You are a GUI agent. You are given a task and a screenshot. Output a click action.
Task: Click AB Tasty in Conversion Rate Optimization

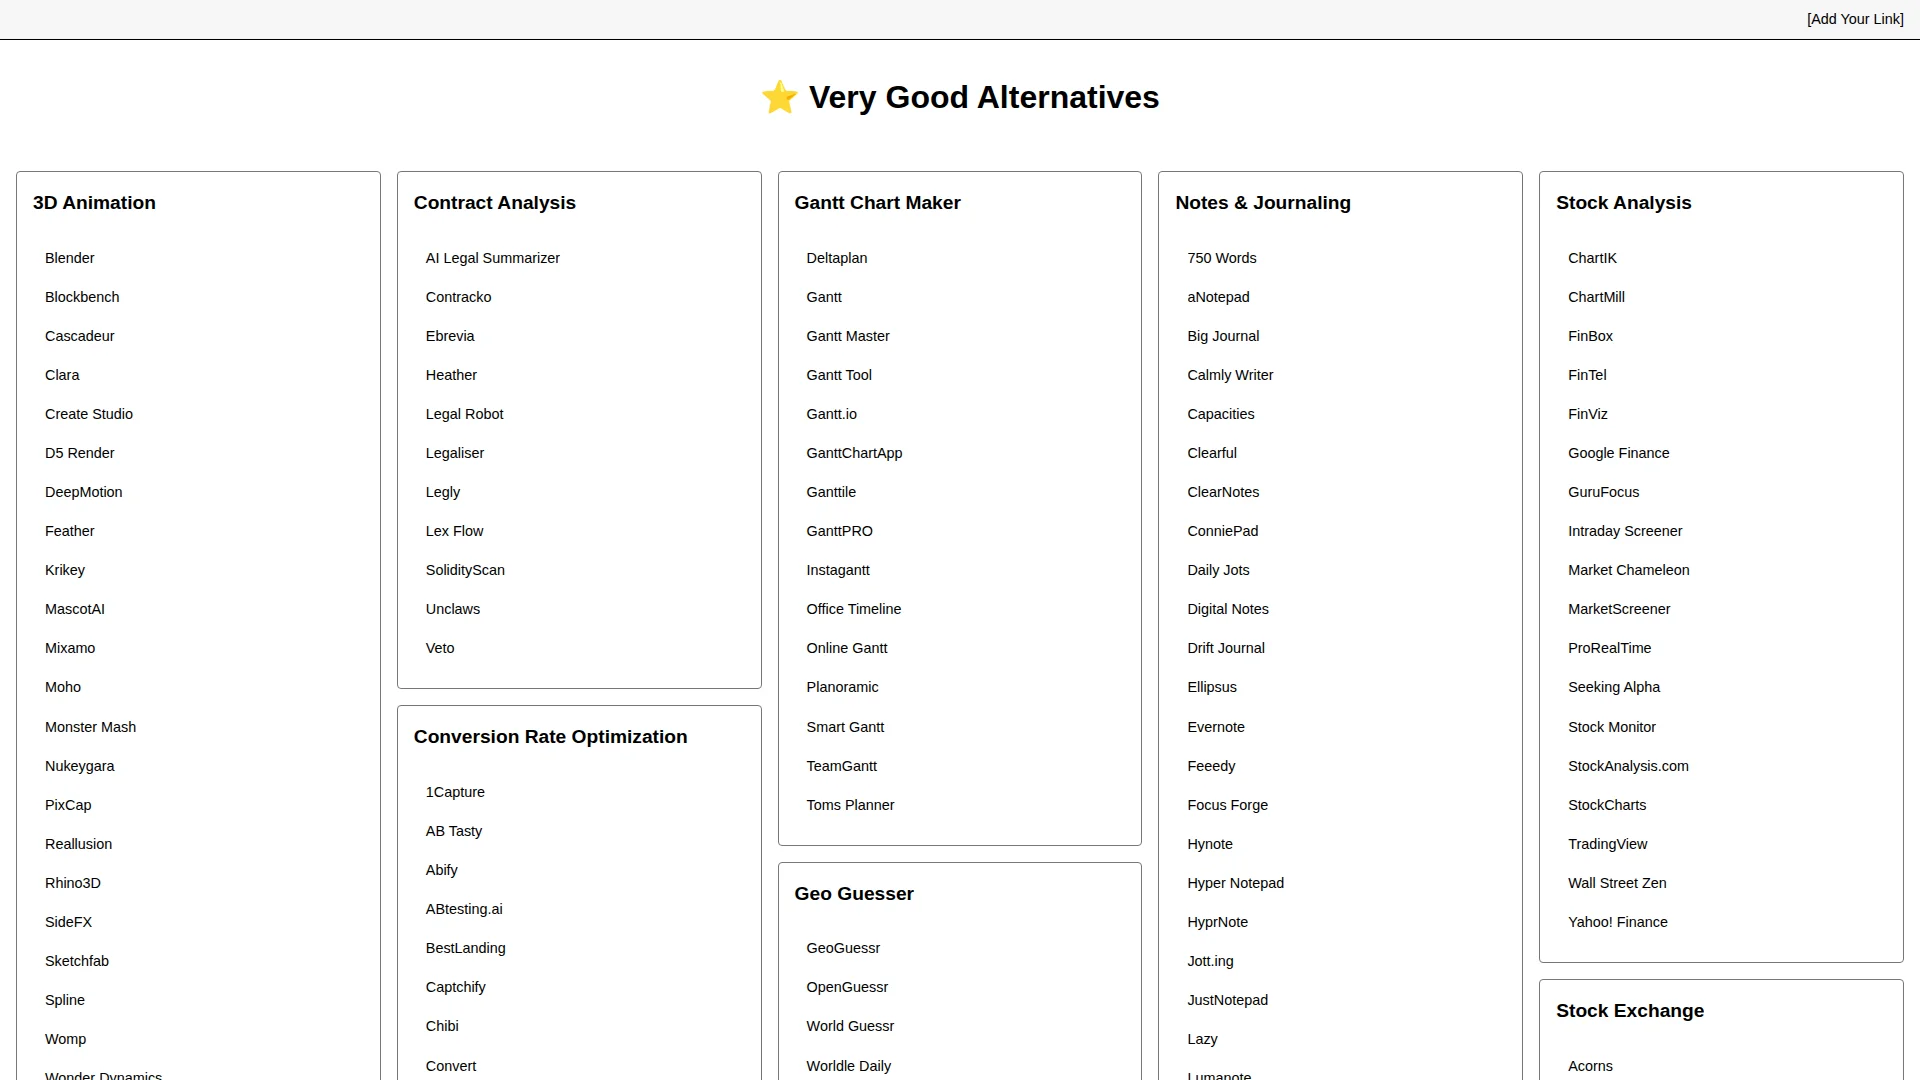[453, 831]
